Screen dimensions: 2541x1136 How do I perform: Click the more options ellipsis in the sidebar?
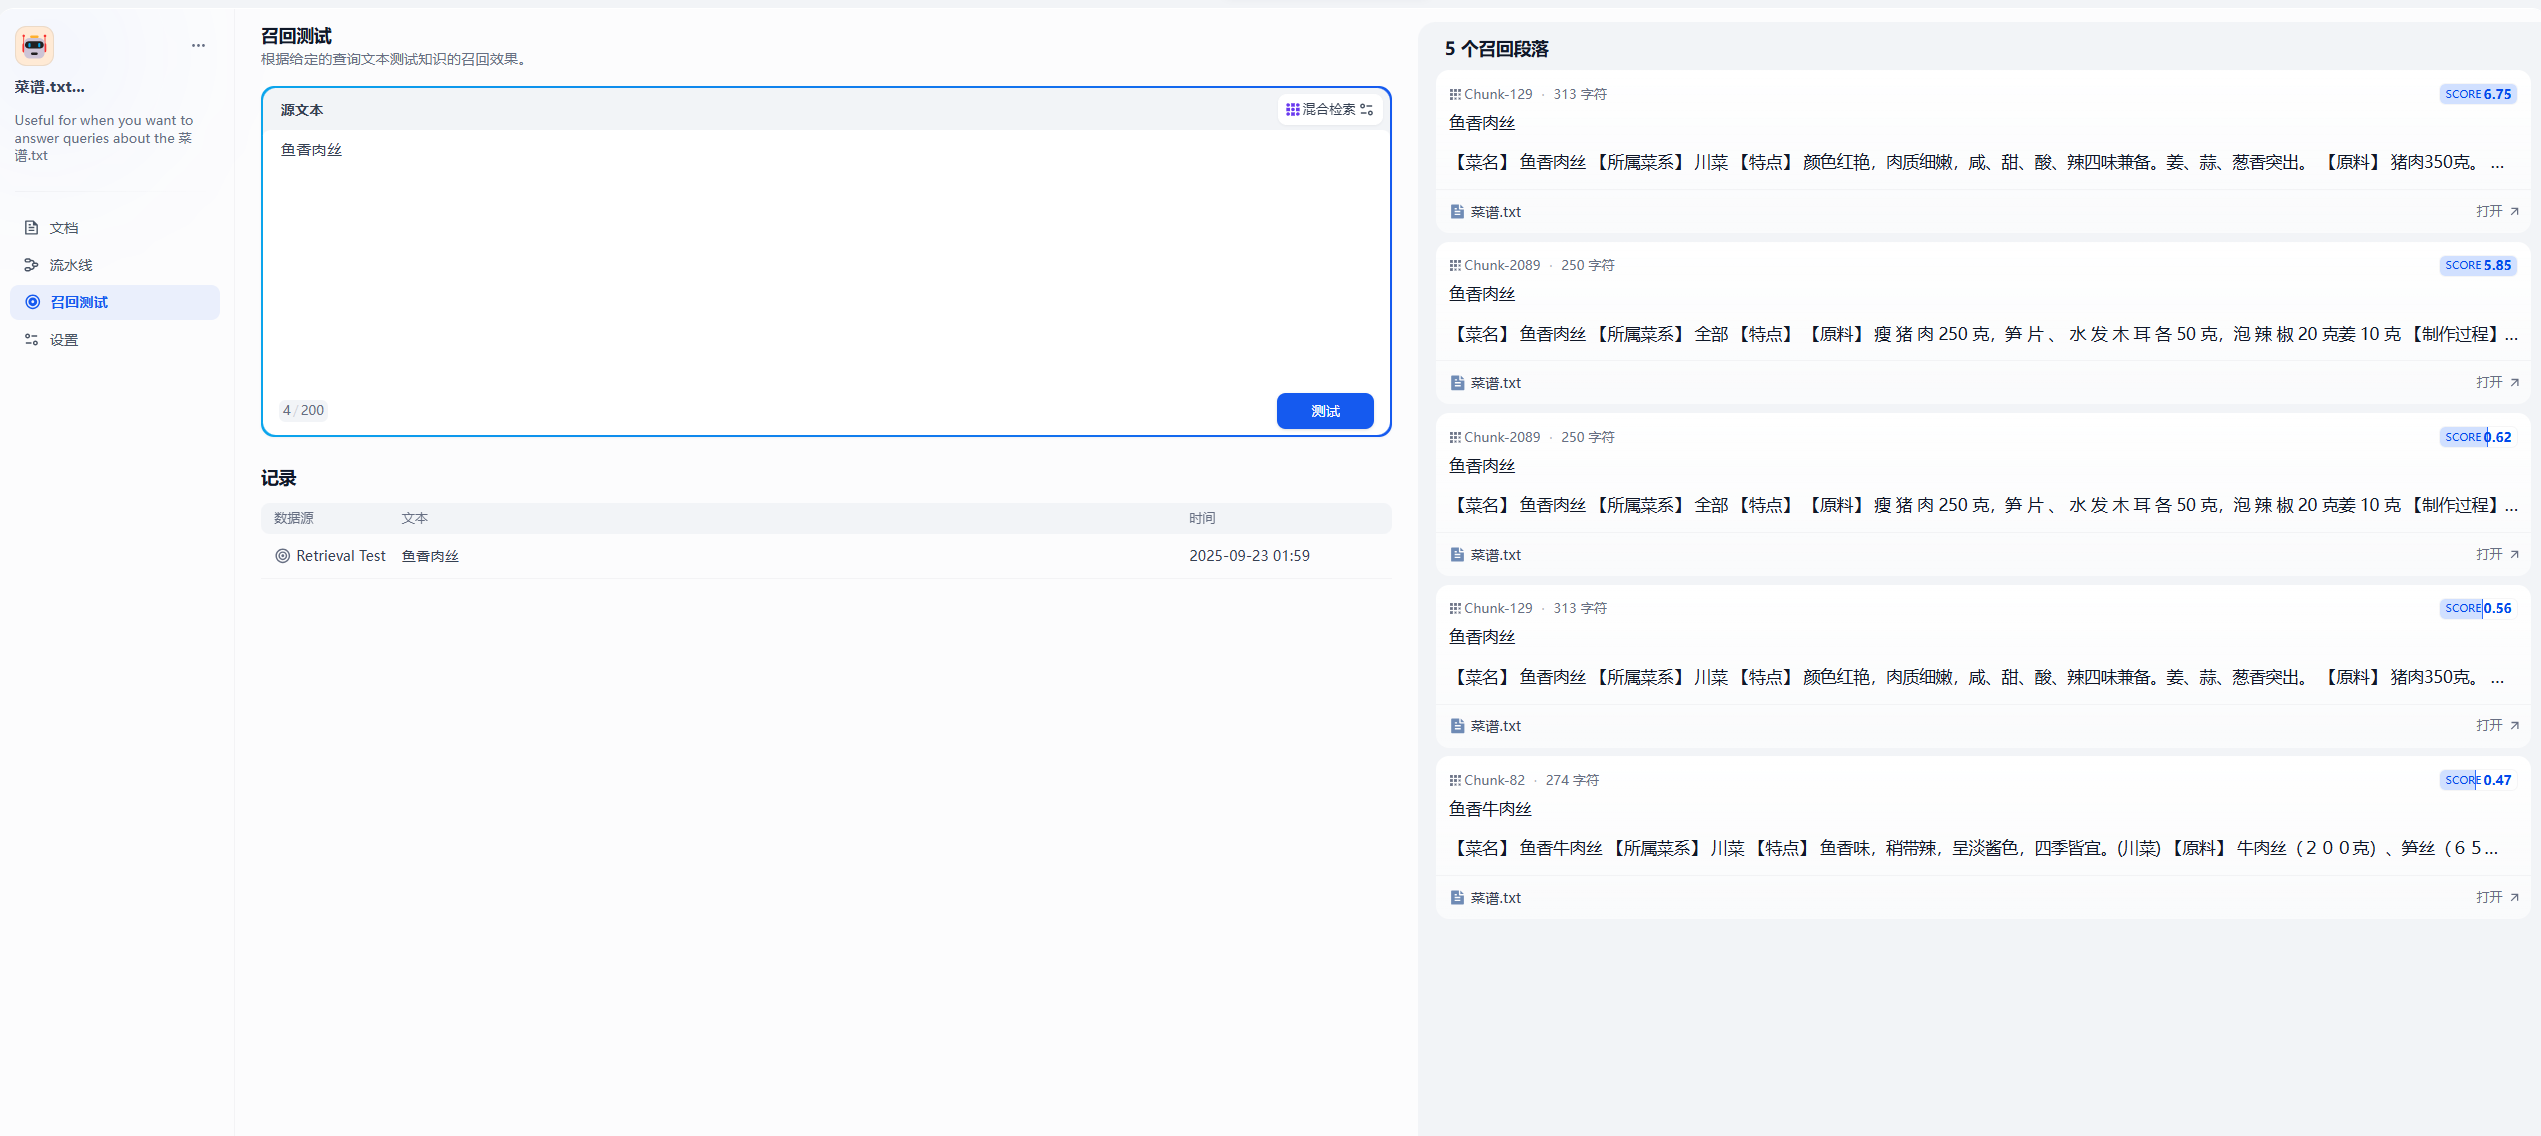pos(198,45)
